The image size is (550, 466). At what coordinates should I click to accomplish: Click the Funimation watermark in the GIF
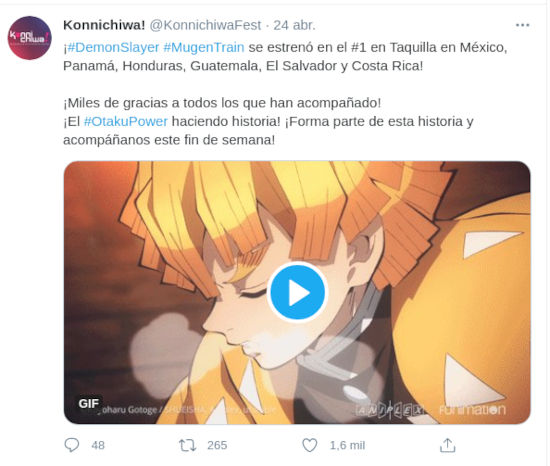tap(472, 410)
